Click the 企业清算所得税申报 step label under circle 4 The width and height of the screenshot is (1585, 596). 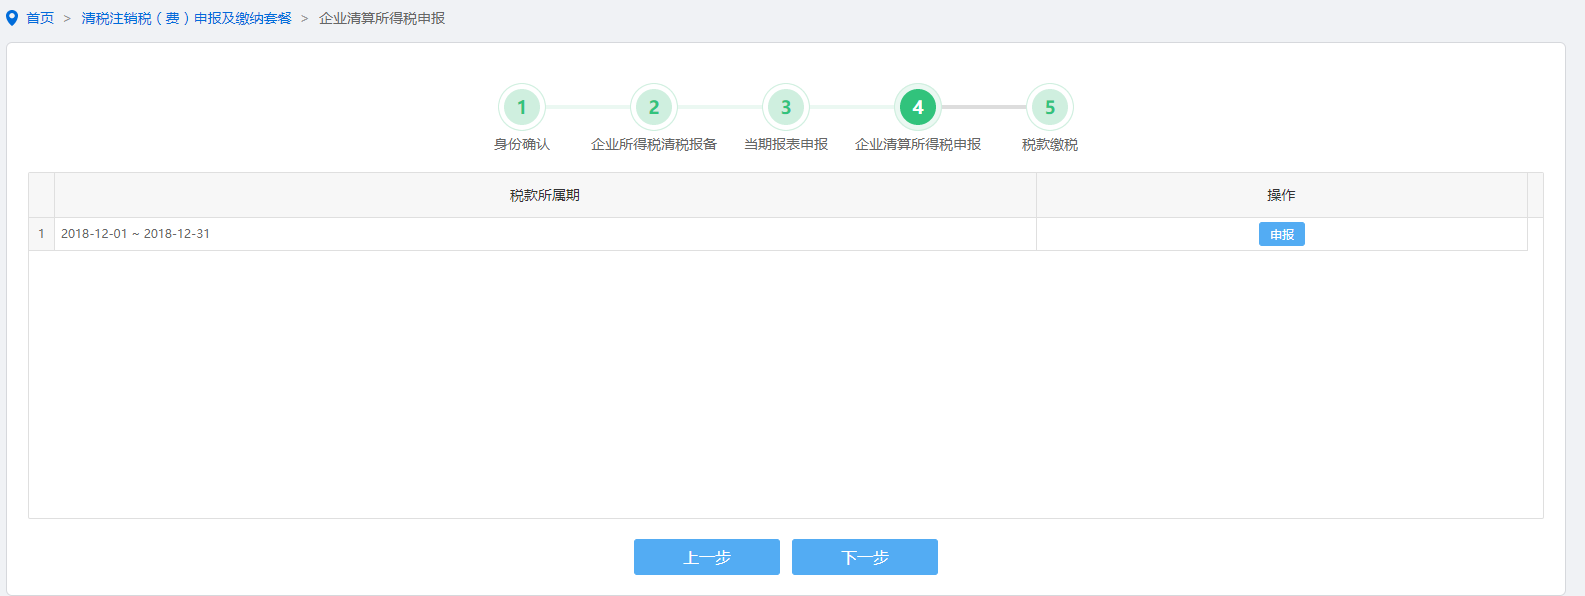coord(918,144)
